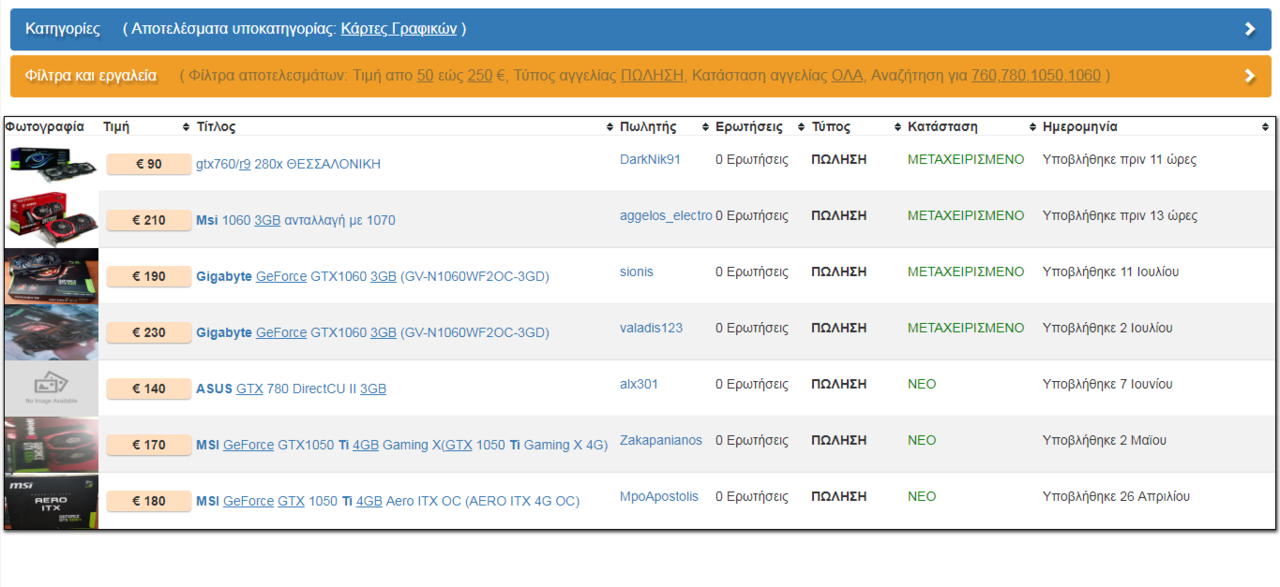Click the maximum price 250 filter link
The image size is (1280, 587).
pyautogui.click(x=480, y=76)
